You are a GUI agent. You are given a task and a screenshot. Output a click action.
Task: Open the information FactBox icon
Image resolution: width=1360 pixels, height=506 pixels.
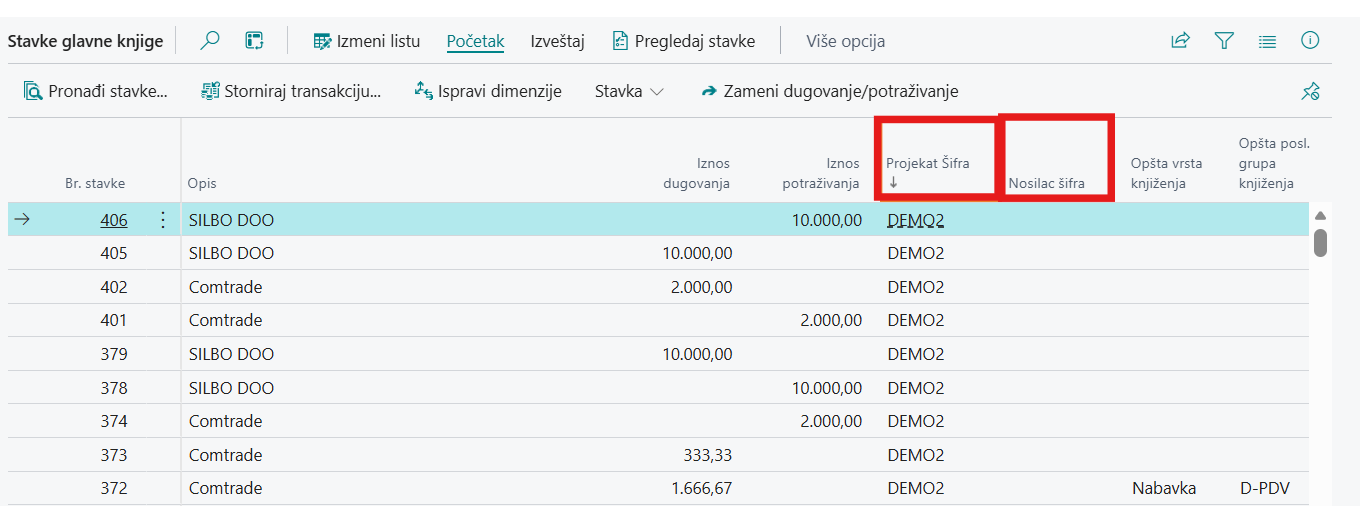click(1310, 41)
